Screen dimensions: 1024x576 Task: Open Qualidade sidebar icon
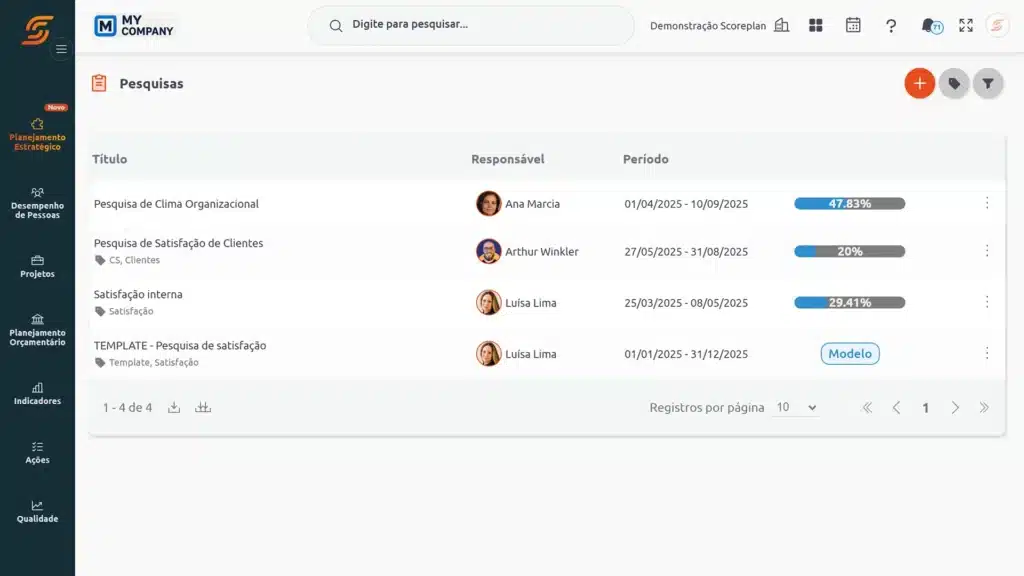(x=37, y=513)
